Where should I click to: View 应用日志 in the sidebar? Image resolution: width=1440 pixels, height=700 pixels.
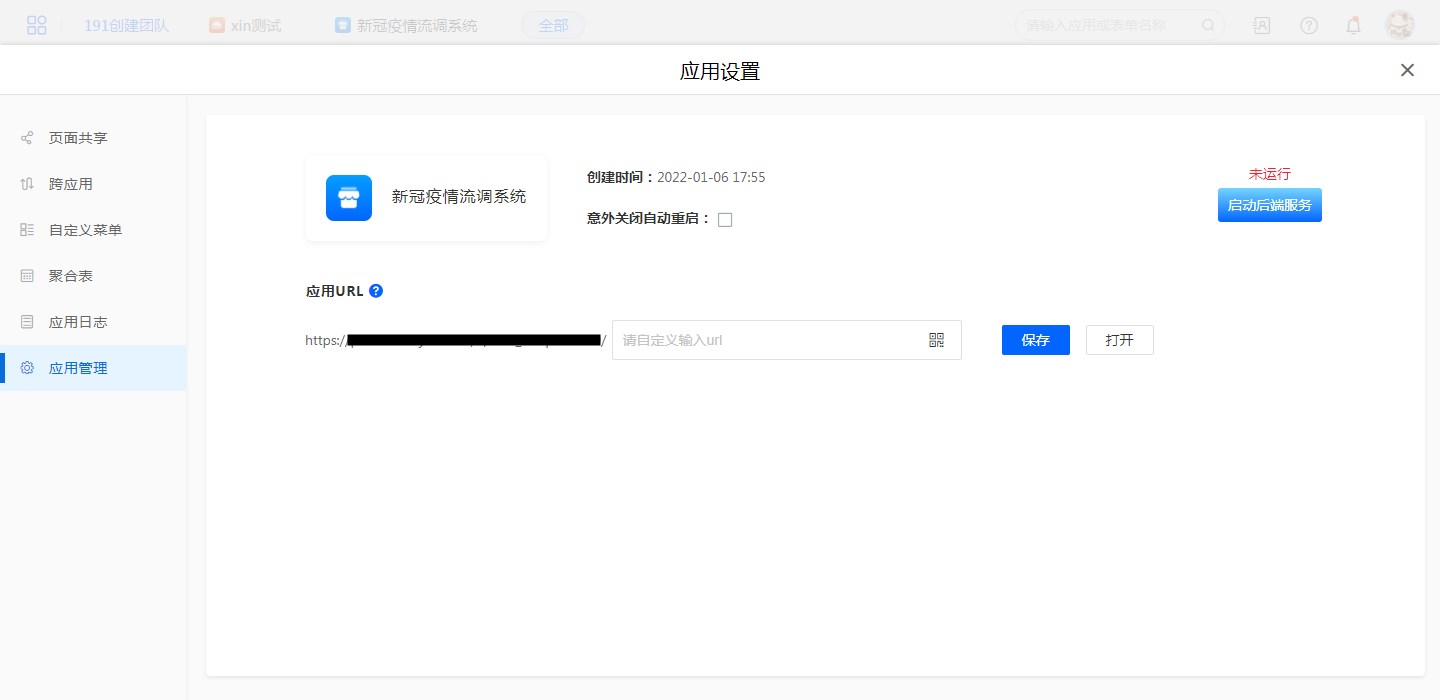pos(78,322)
